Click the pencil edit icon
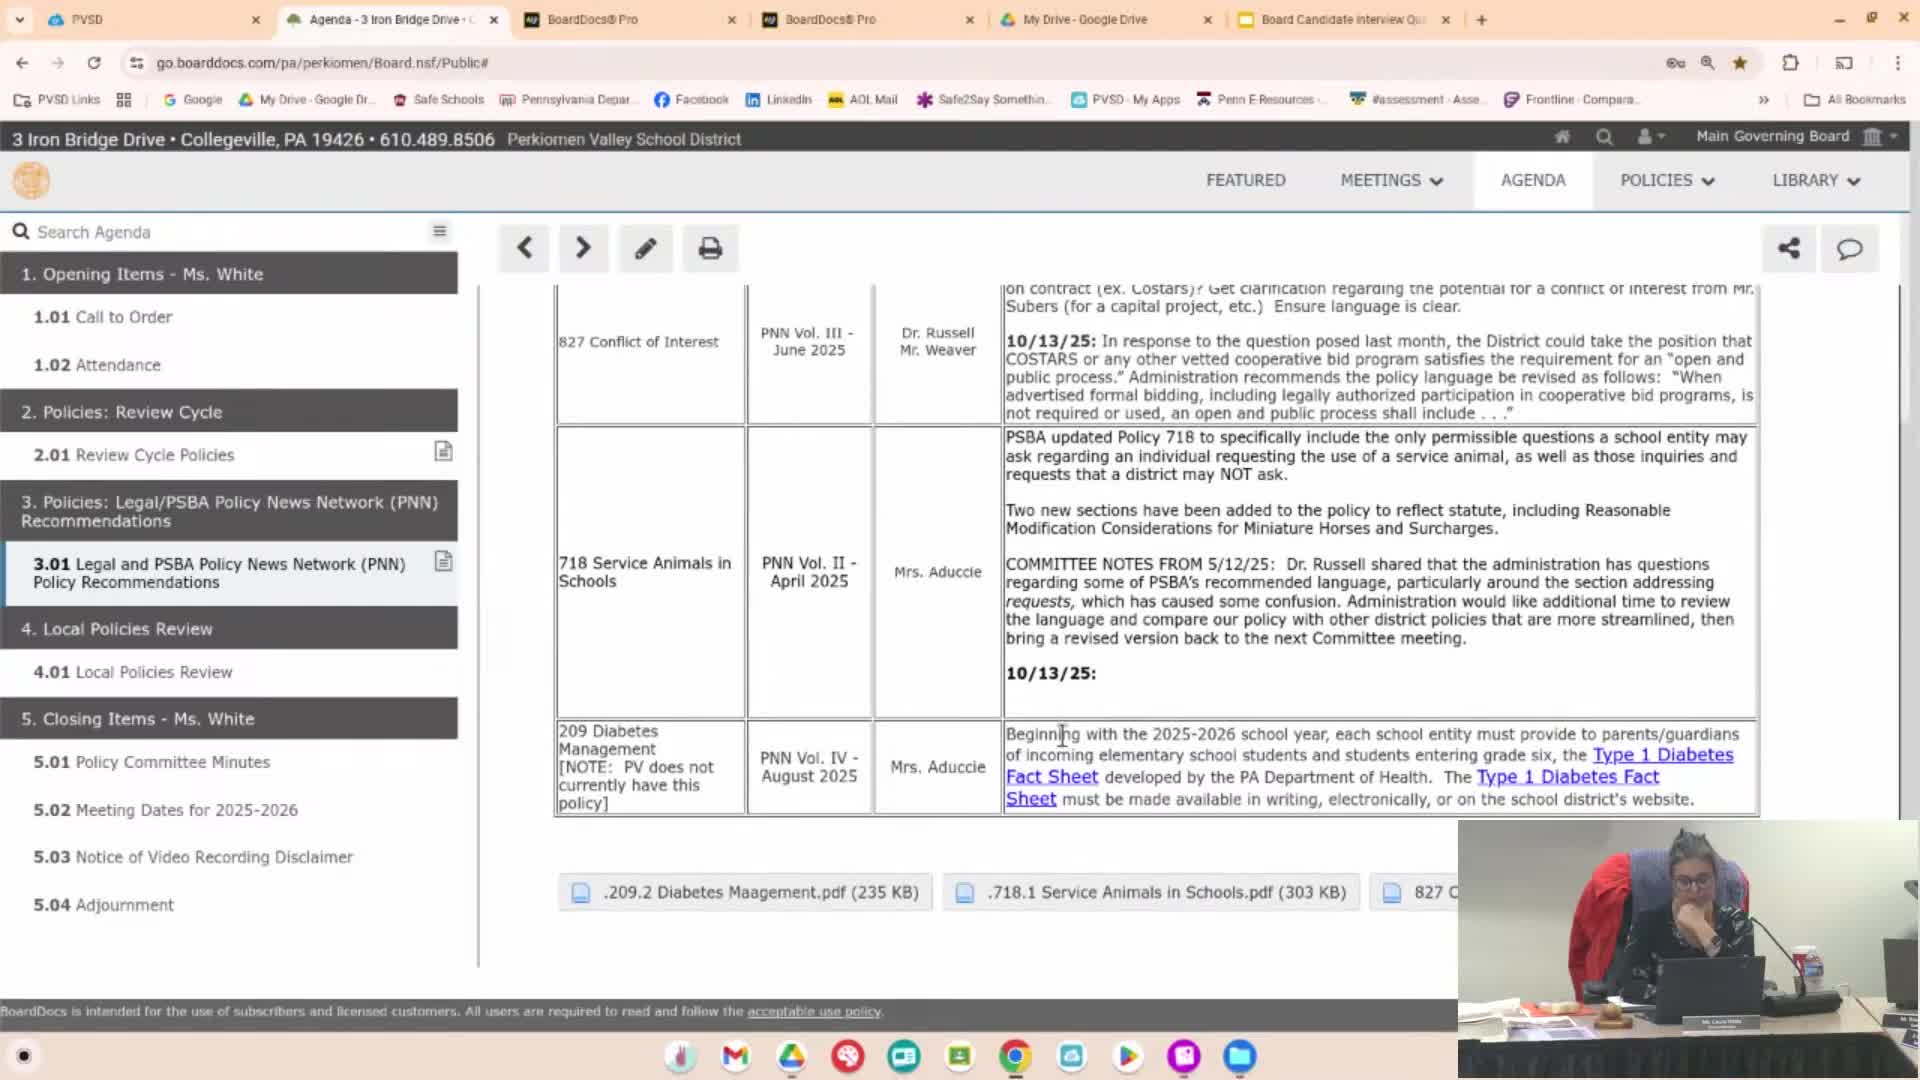 pos(645,248)
